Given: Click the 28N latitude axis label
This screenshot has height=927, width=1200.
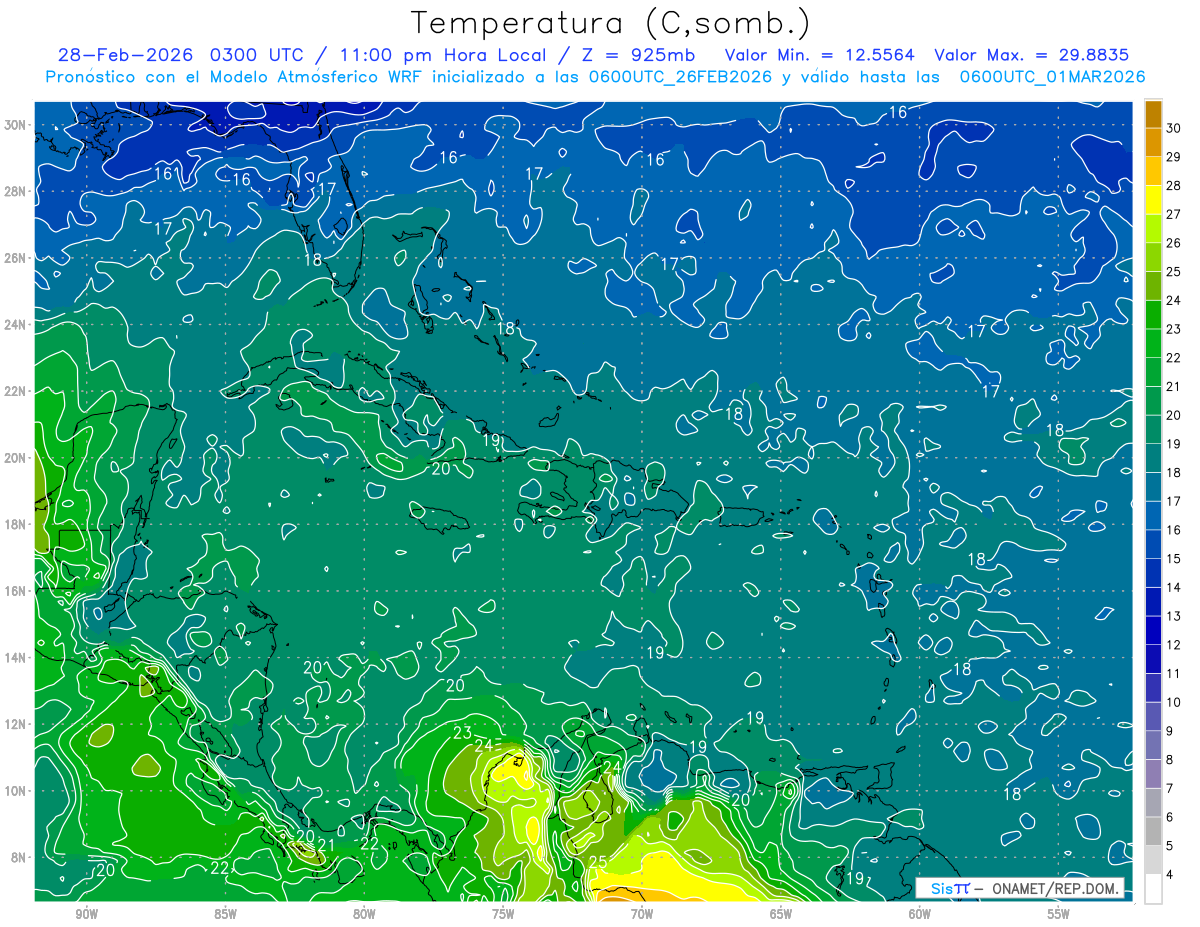Looking at the screenshot, I should [17, 191].
